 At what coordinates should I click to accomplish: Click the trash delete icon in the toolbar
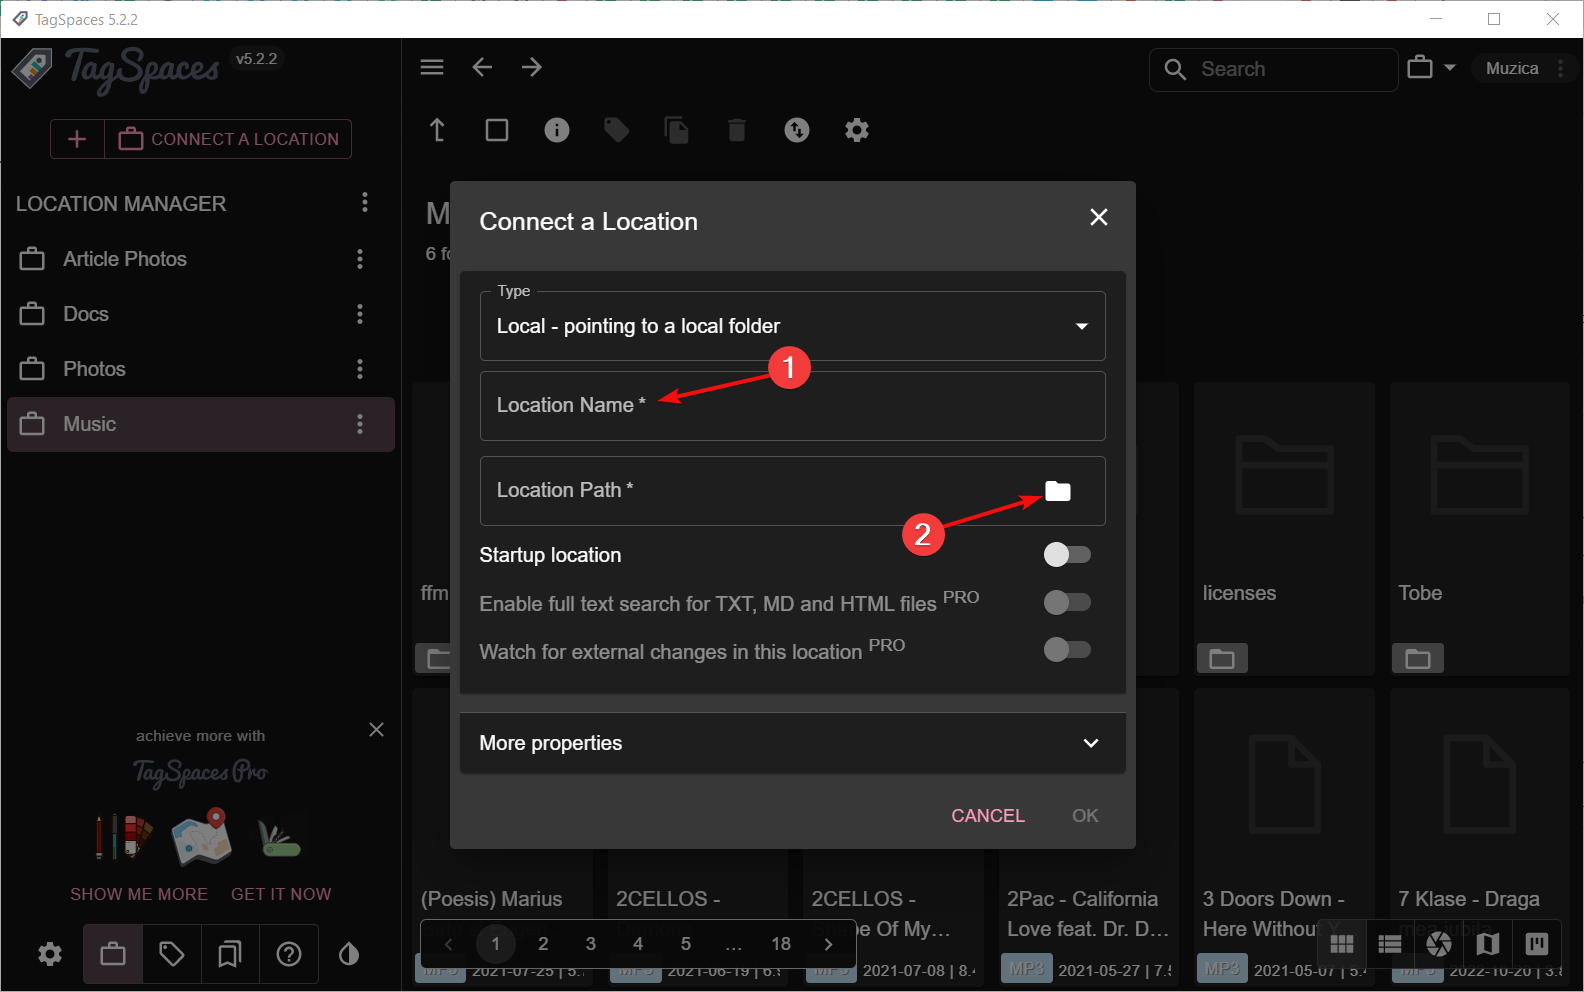(x=737, y=130)
